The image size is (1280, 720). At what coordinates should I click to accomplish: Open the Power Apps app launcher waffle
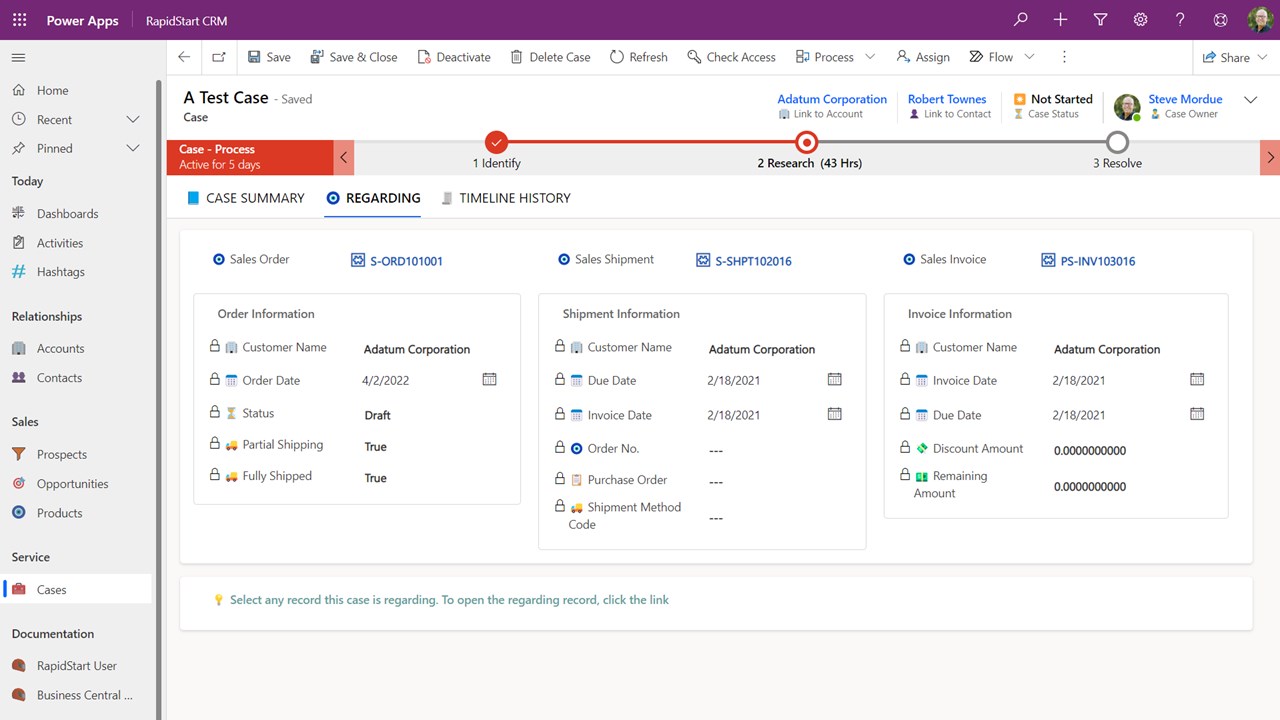tap(20, 20)
